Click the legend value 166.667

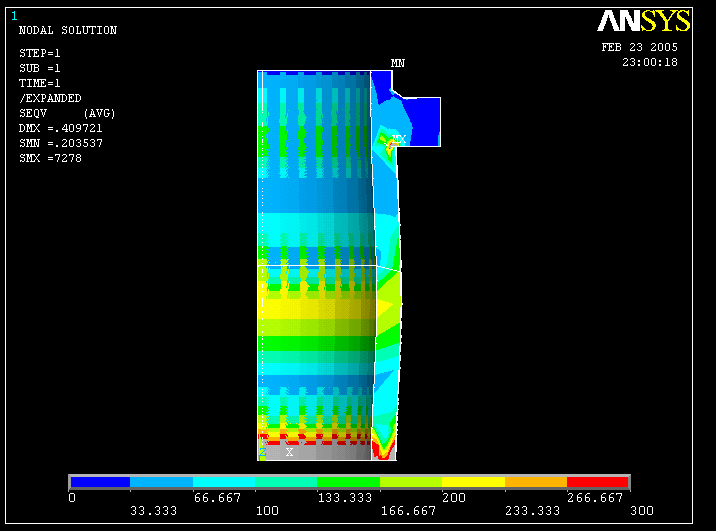point(408,510)
